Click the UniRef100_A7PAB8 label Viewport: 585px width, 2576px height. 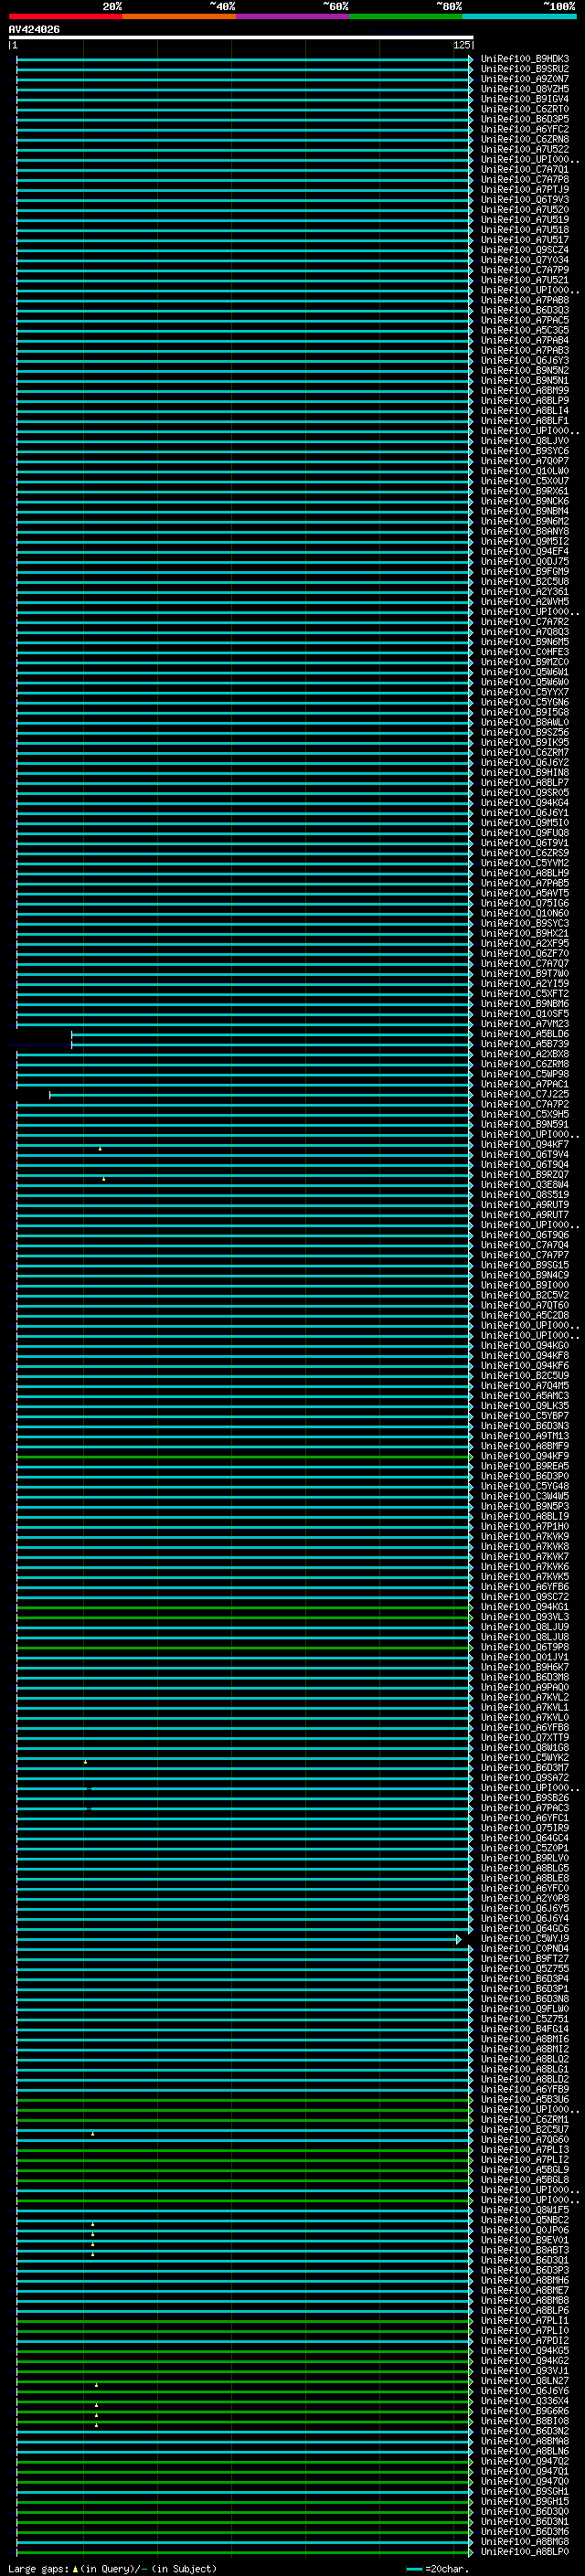pyautogui.click(x=525, y=300)
